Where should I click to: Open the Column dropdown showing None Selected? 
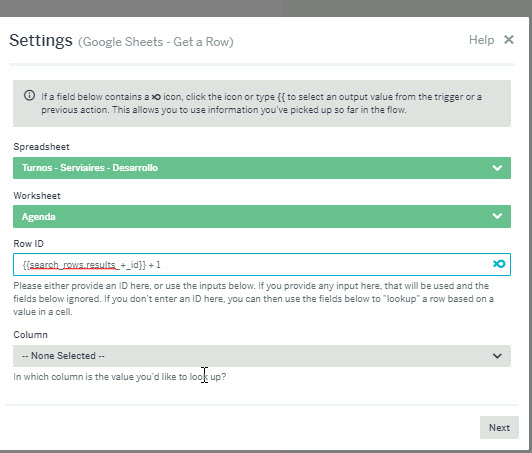point(262,356)
